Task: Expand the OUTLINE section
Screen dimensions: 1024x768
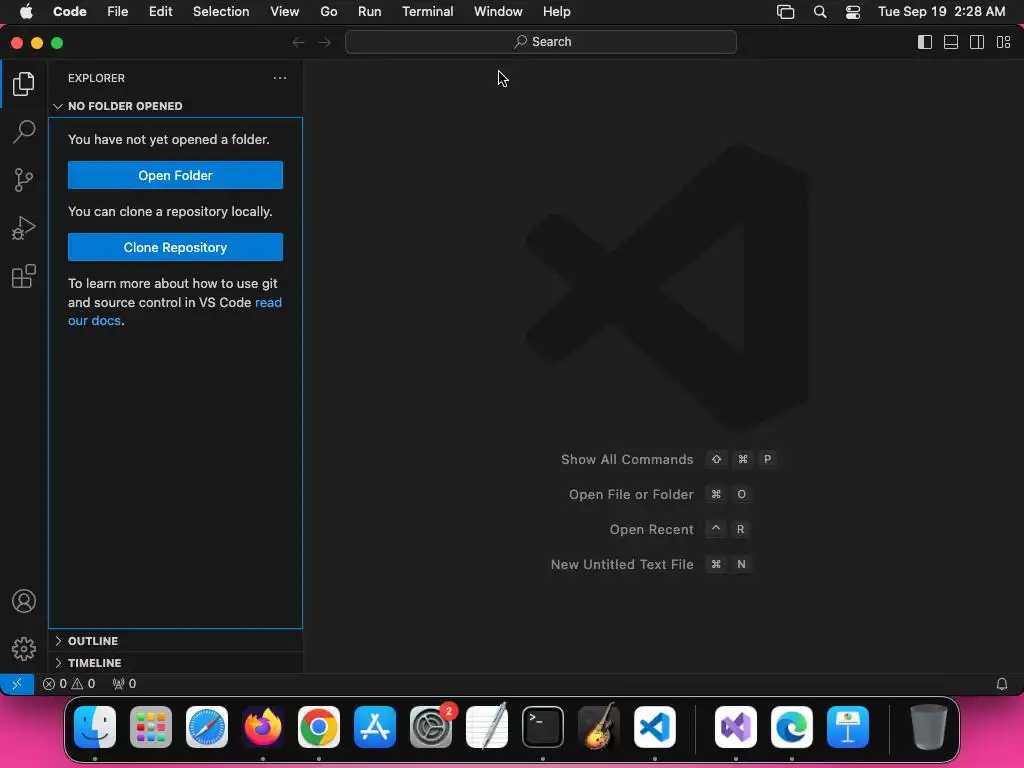Action: (x=175, y=641)
